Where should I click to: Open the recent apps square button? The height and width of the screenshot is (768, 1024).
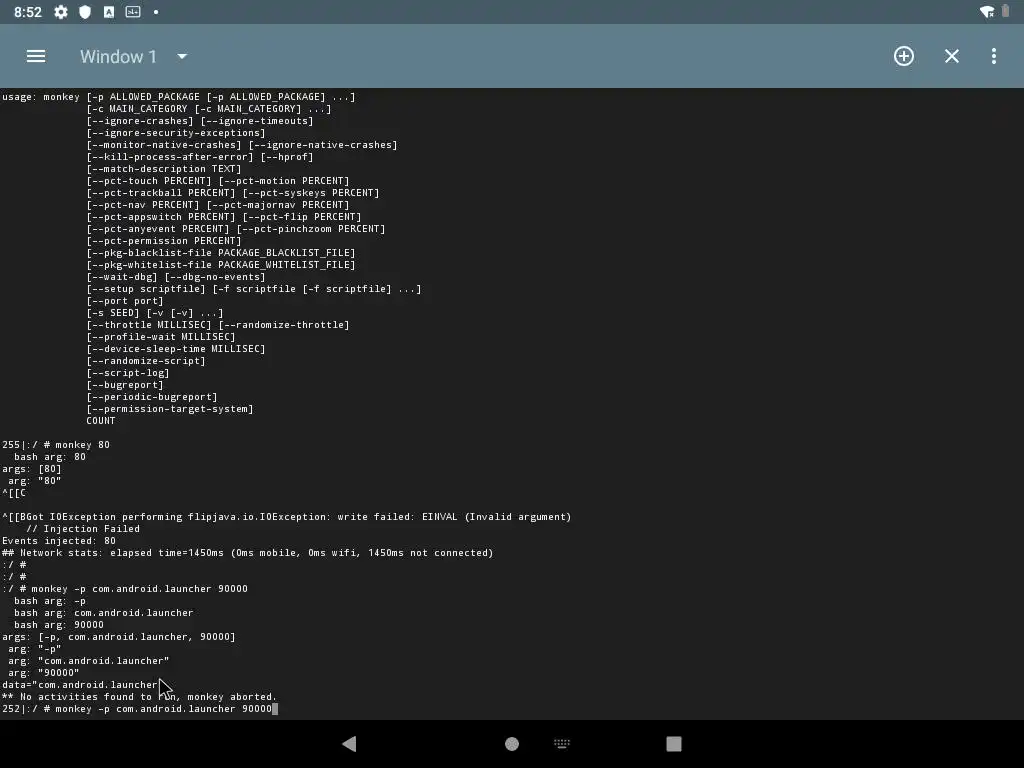(674, 744)
